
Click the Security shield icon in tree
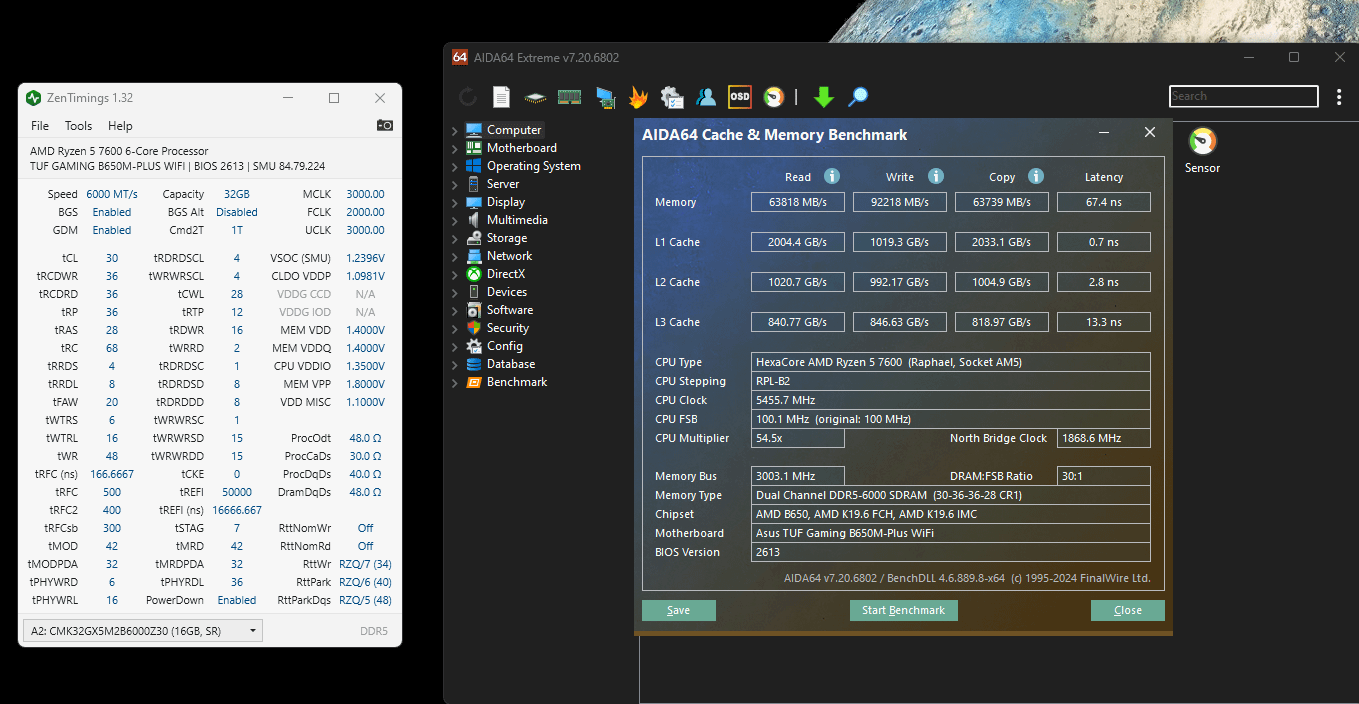pos(474,328)
